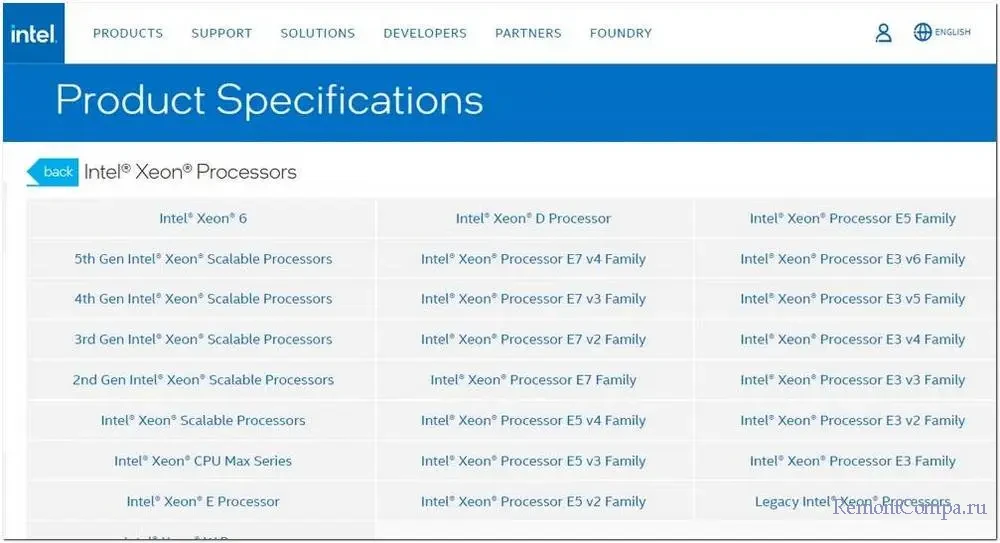Select English language option
The image size is (1000, 543).
[953, 32]
